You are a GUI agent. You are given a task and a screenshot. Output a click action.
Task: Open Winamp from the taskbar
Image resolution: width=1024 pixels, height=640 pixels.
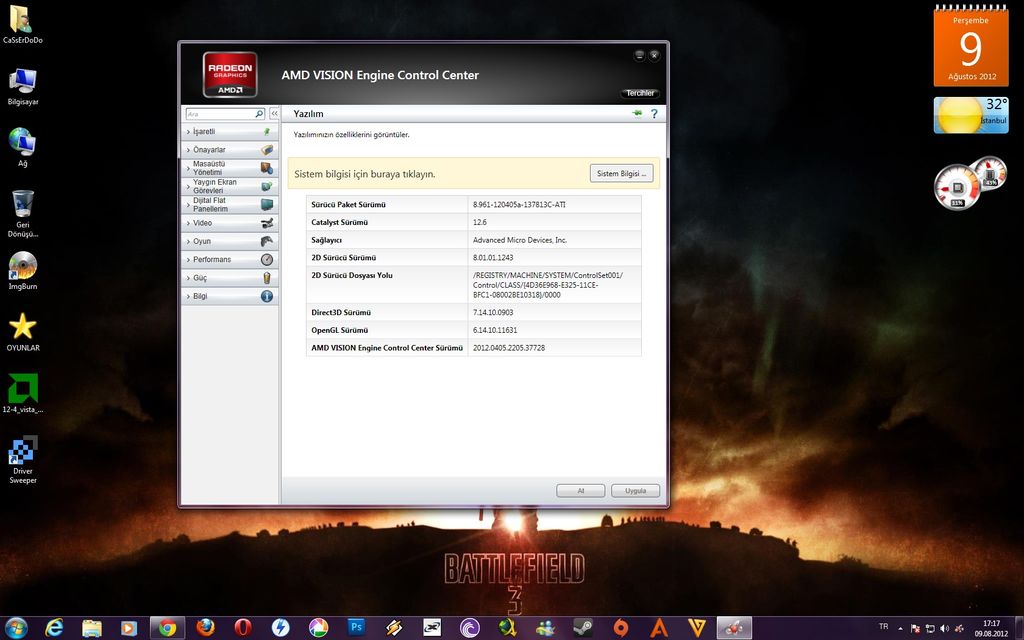(x=394, y=628)
